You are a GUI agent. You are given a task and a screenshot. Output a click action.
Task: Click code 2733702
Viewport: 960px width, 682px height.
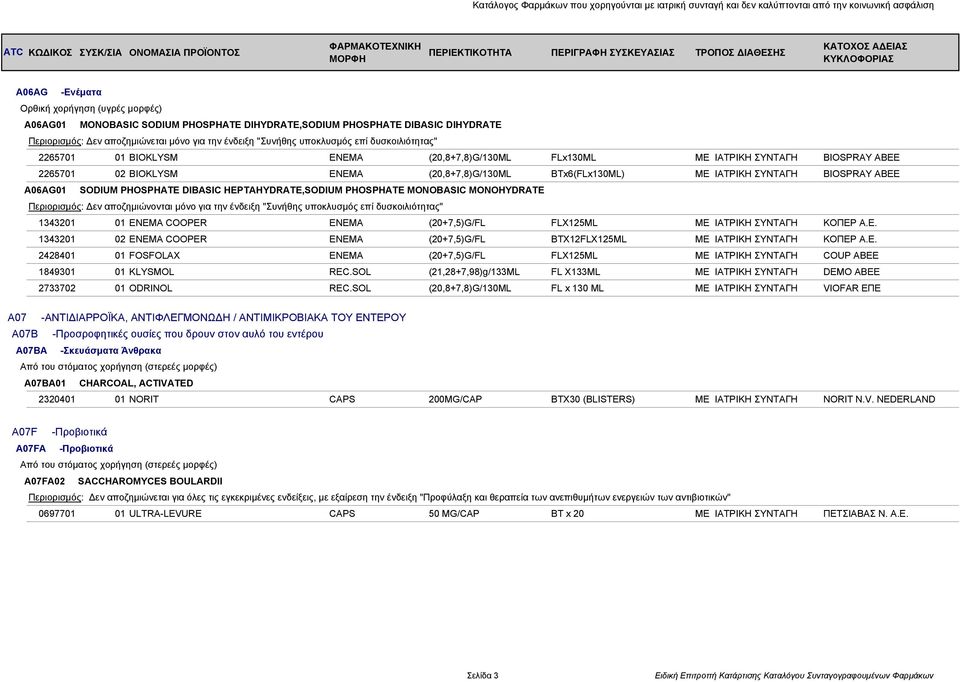[57, 288]
